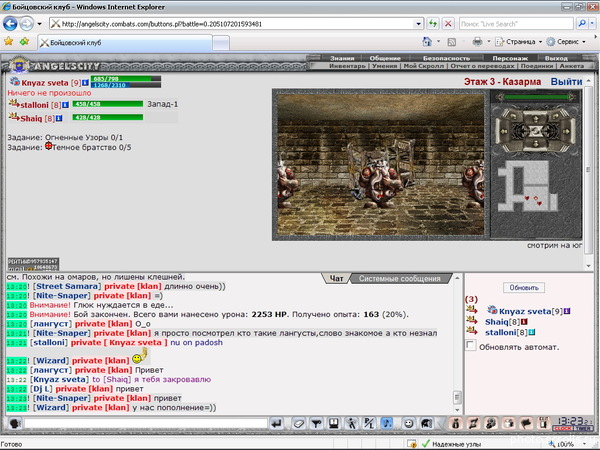Image resolution: width=600 pixels, height=450 pixels.
Task: Open the Умения submenu link
Action: coord(384,66)
